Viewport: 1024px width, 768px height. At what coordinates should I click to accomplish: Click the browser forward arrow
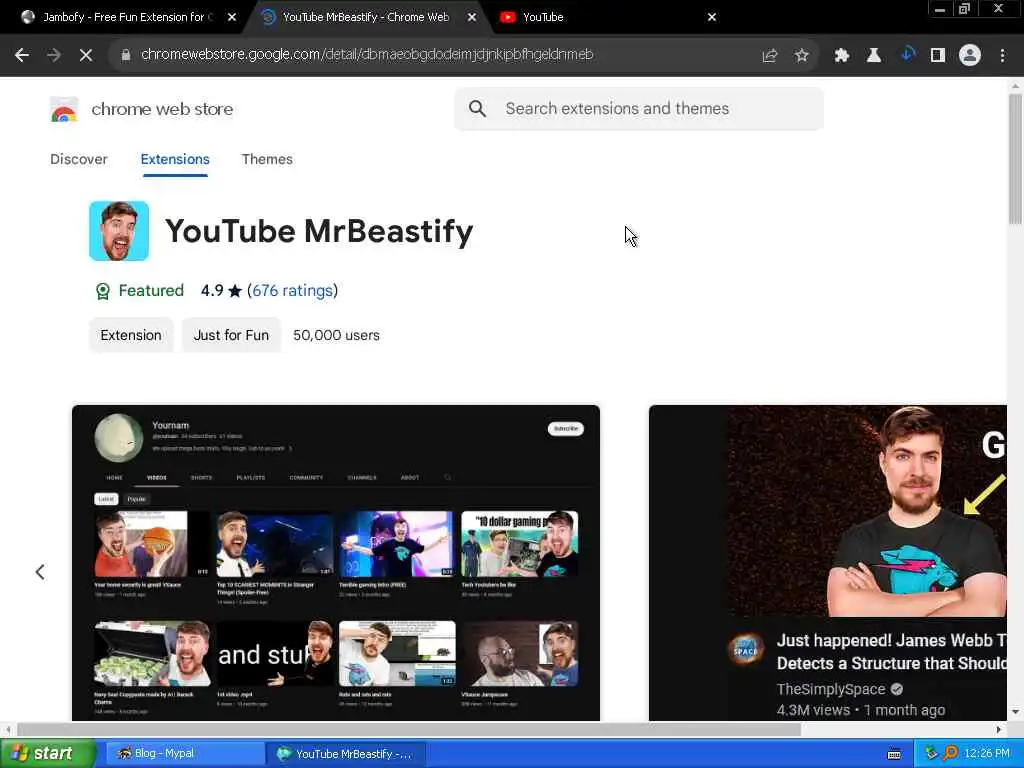click(54, 56)
